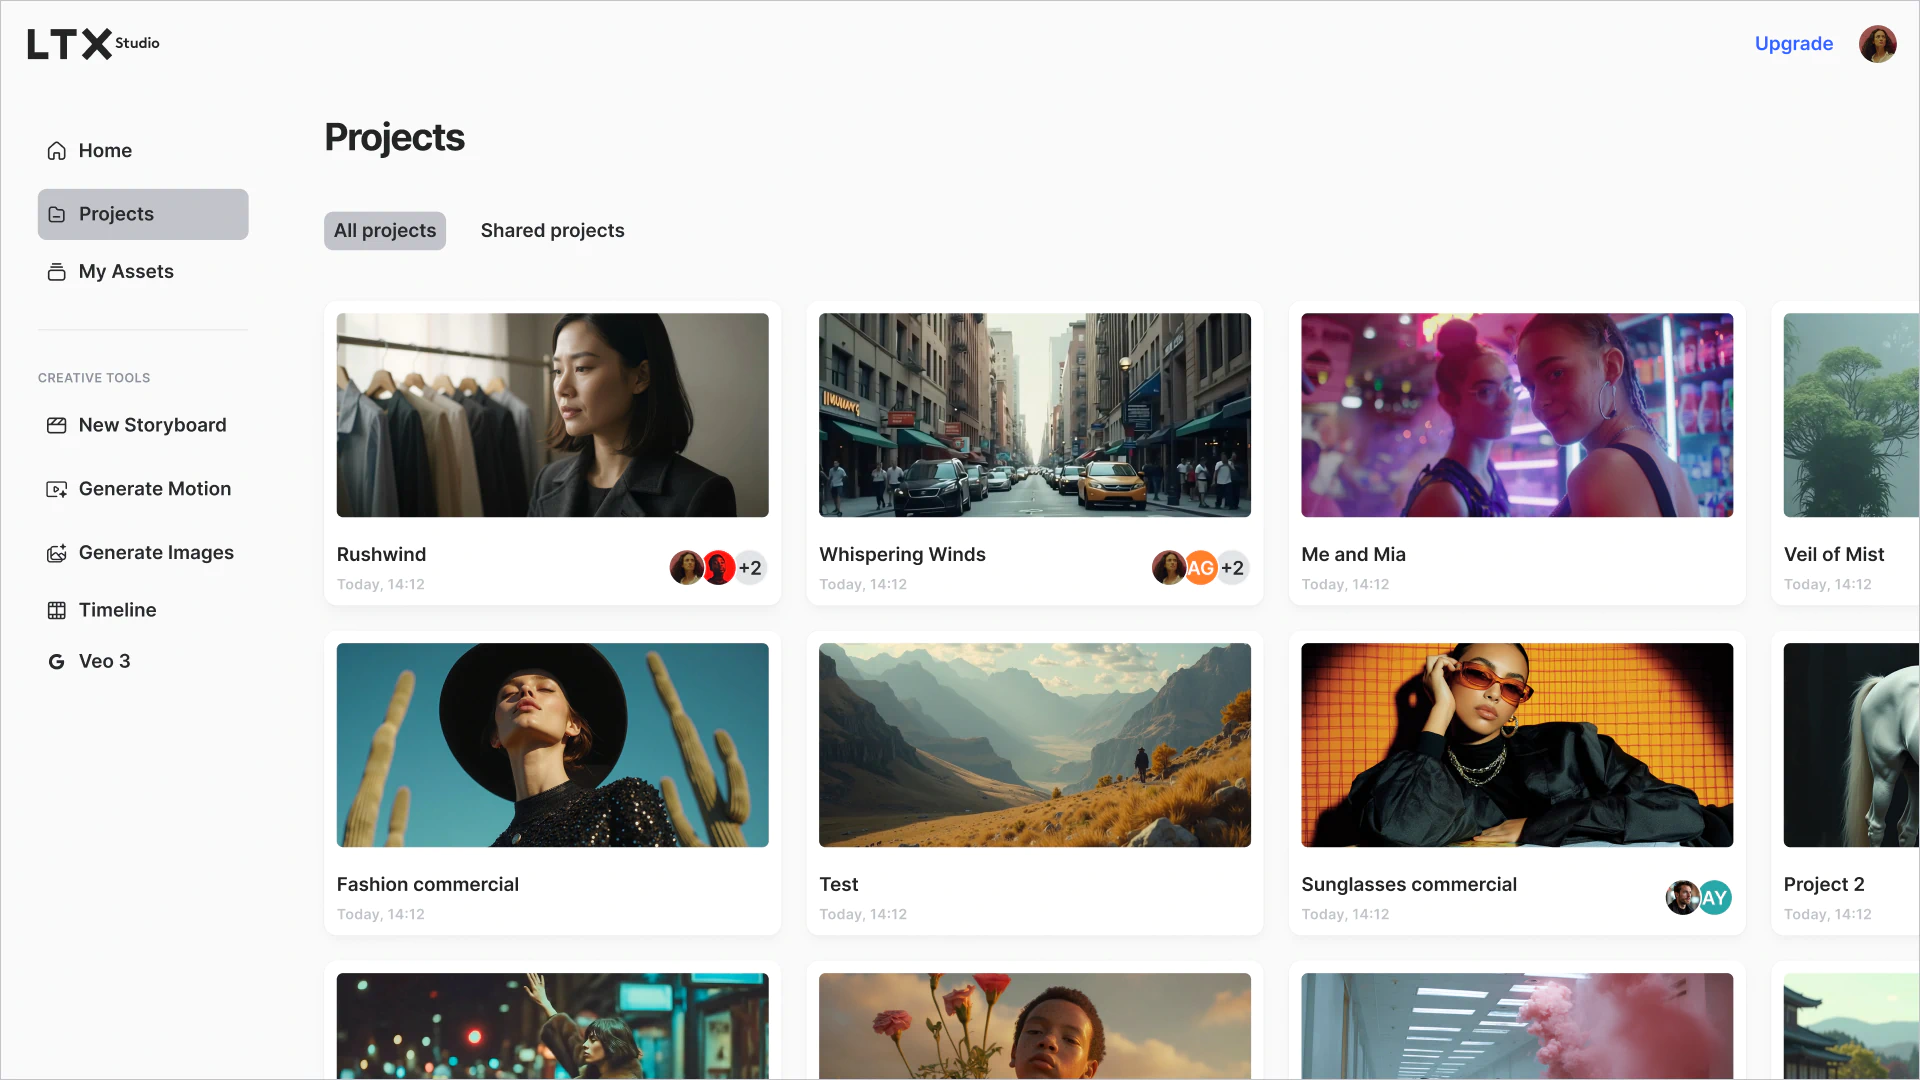Viewport: 1920px width, 1080px height.
Task: Click the Me and Mia title
Action: pyautogui.click(x=1353, y=555)
